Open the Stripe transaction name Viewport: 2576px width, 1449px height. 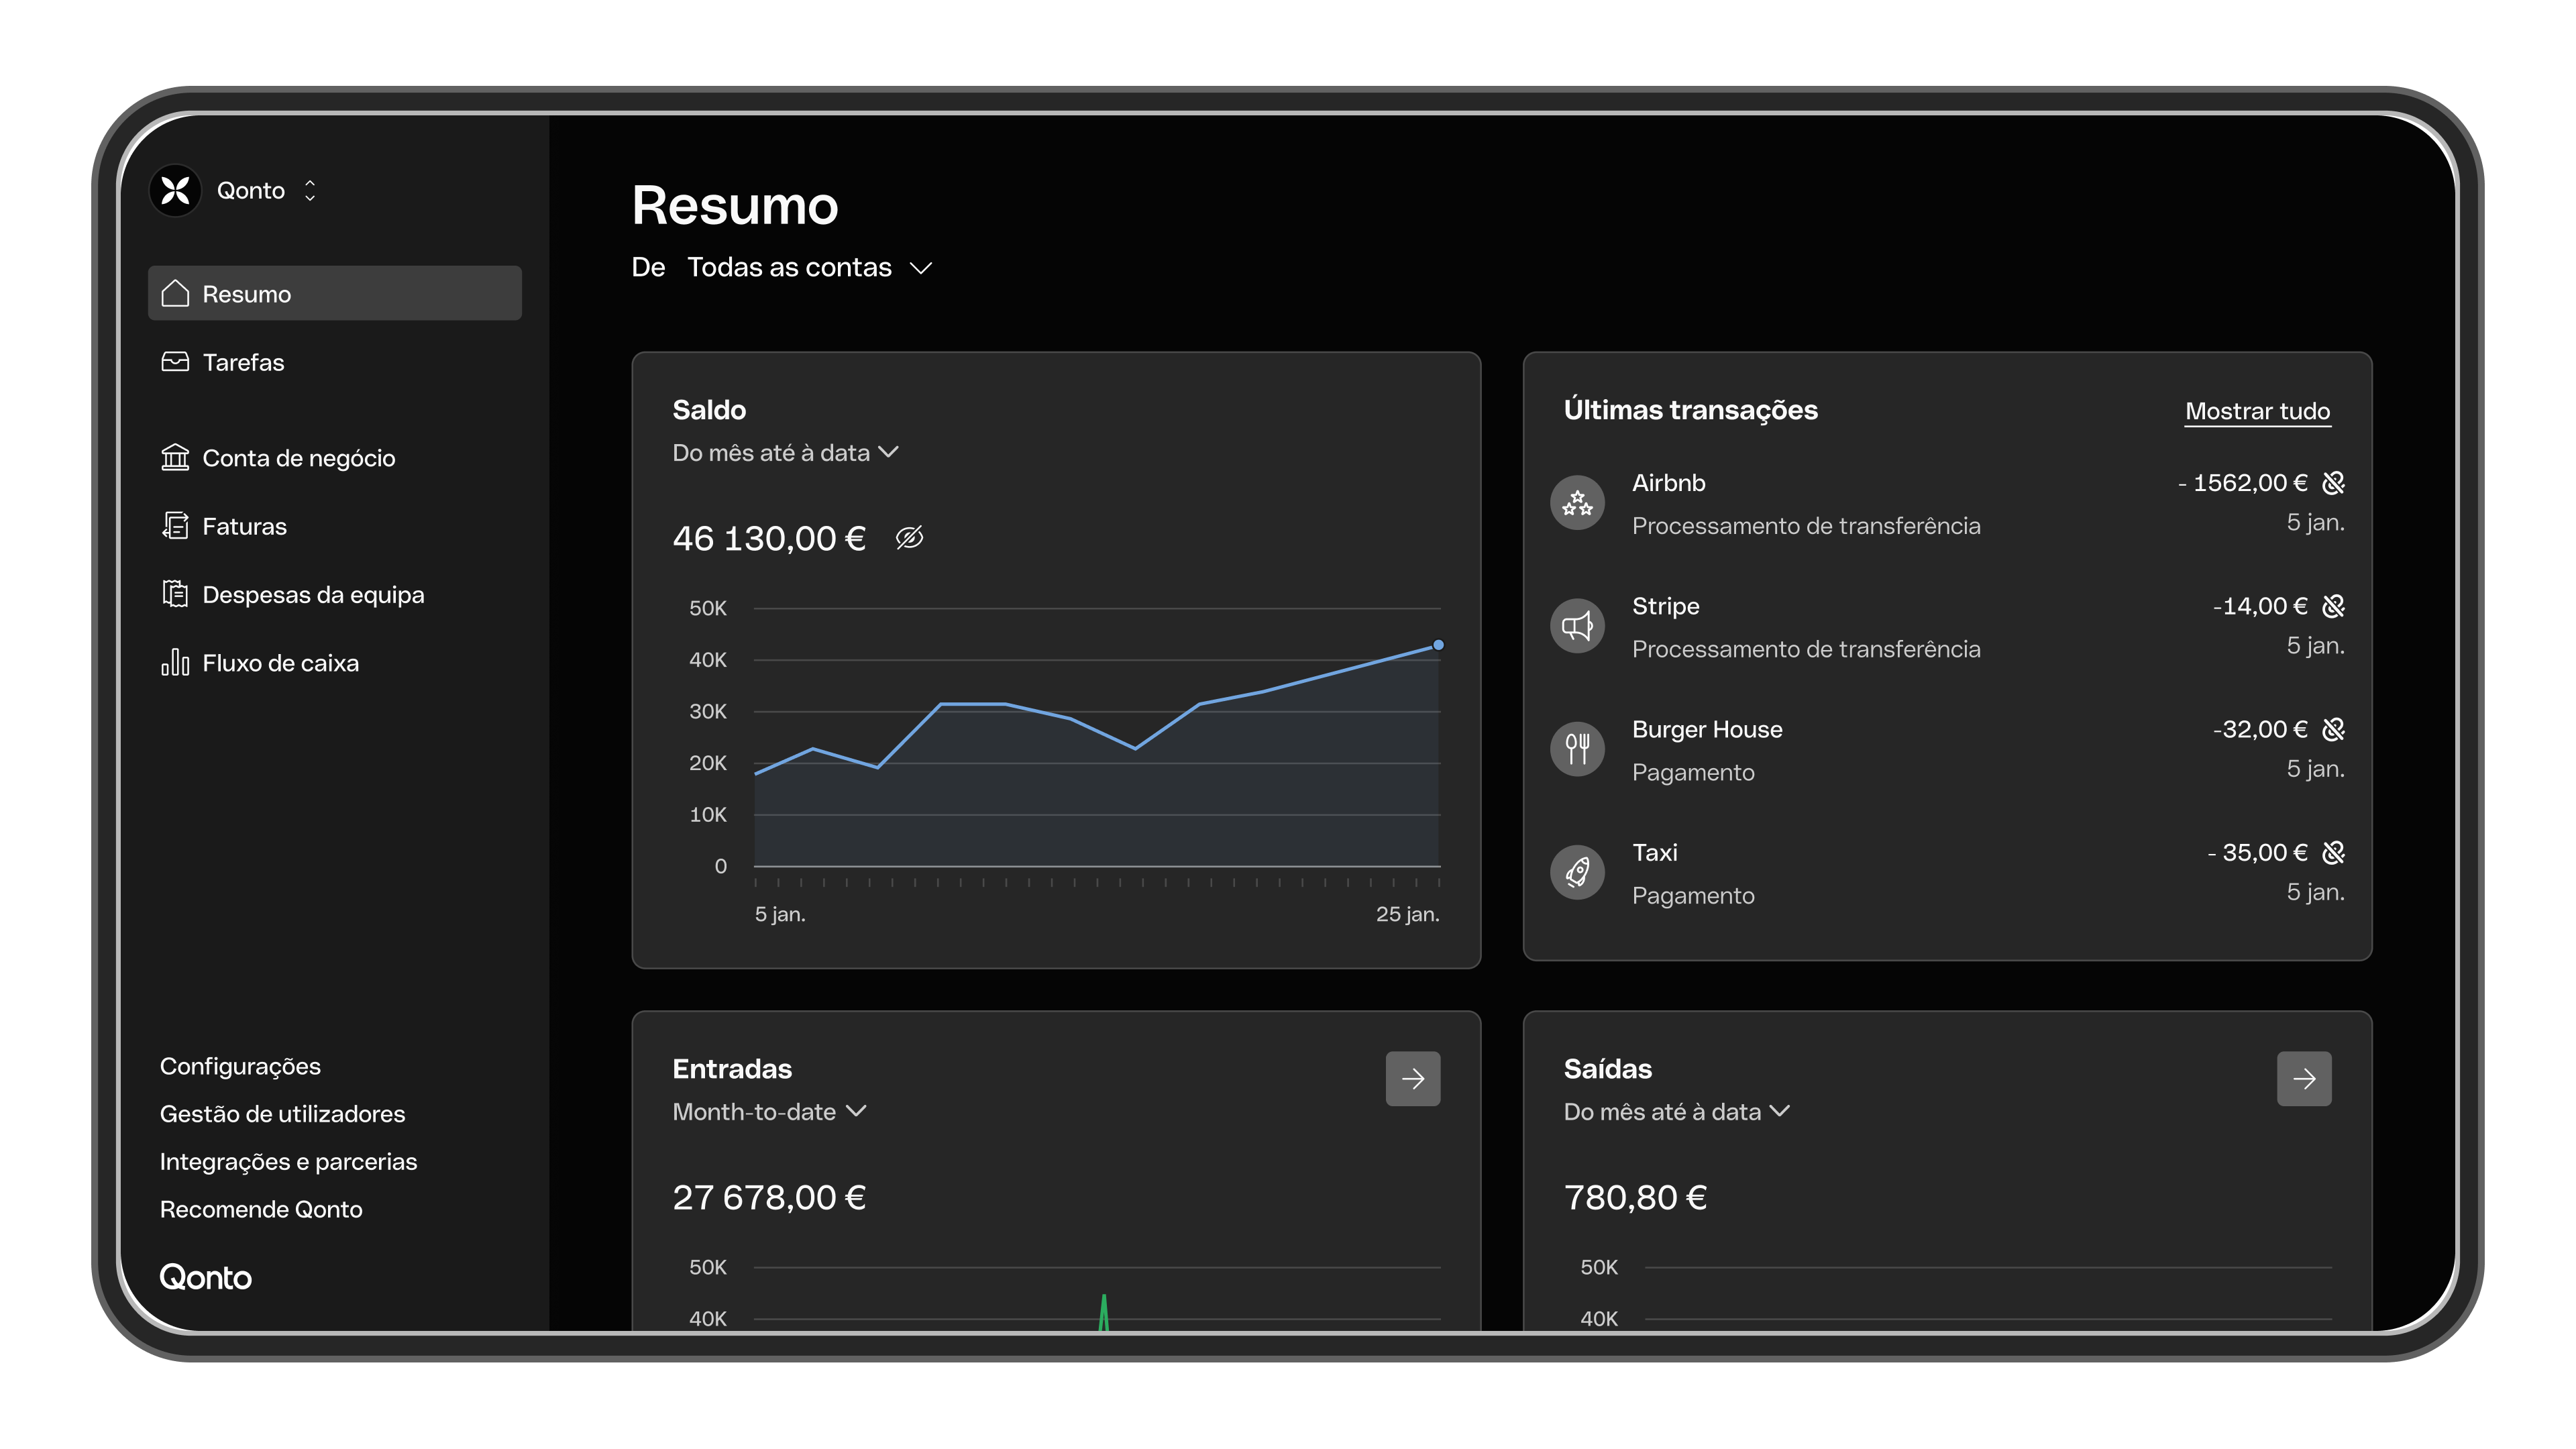[1665, 606]
